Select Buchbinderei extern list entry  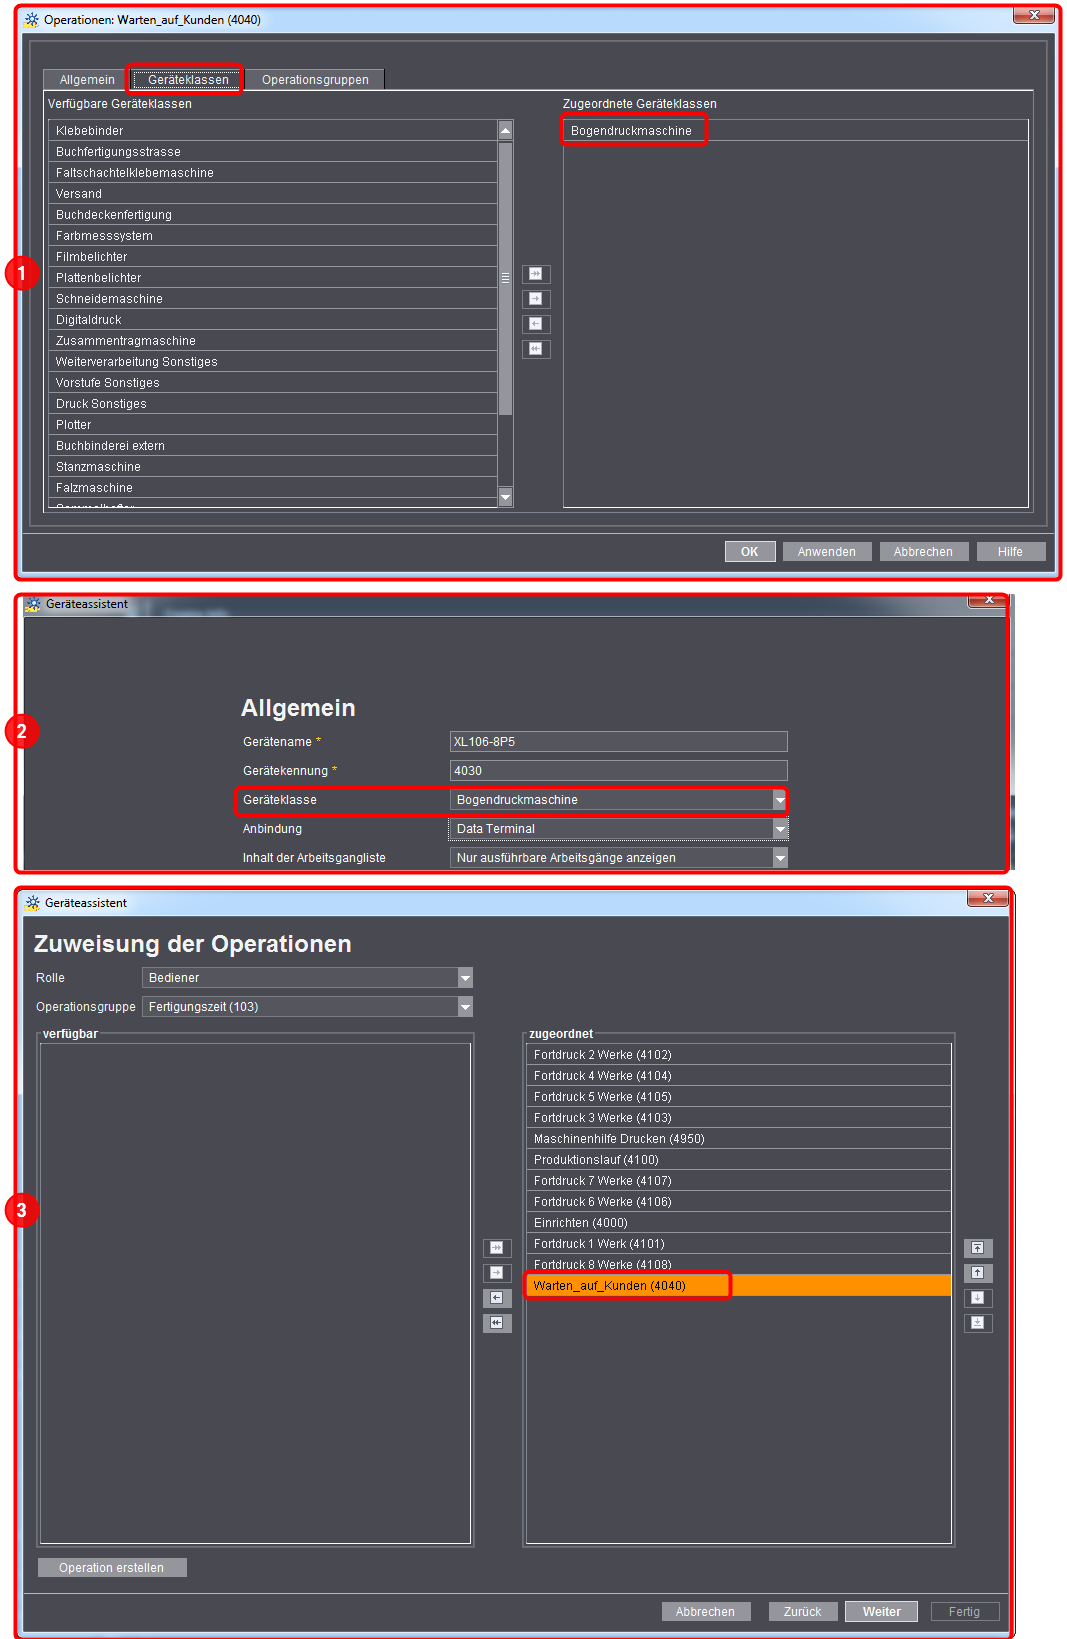(273, 446)
